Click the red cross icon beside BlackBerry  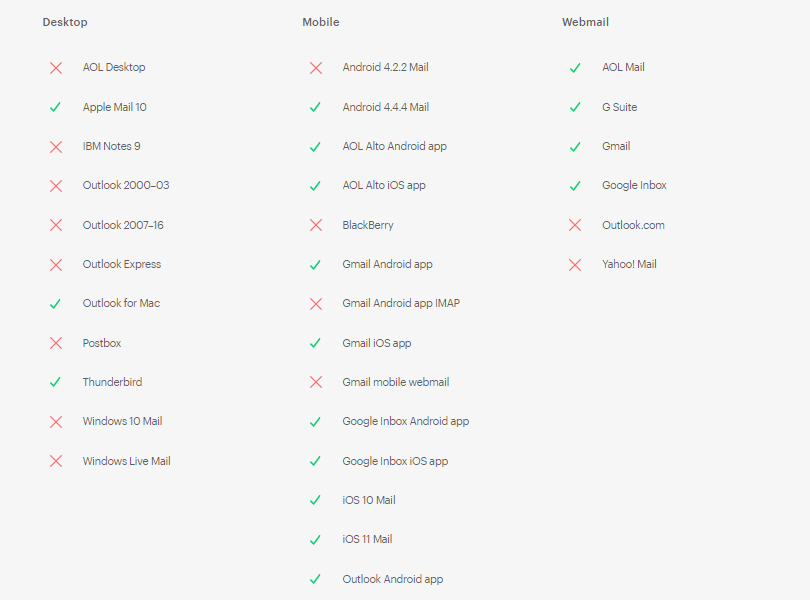(x=316, y=225)
